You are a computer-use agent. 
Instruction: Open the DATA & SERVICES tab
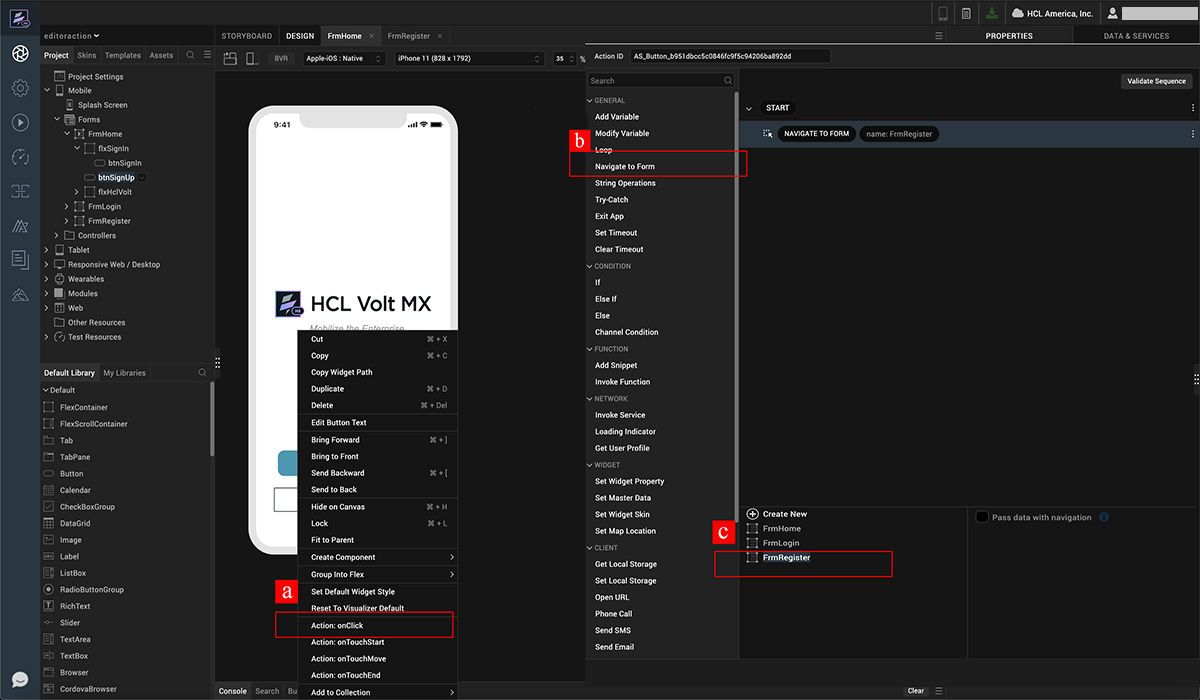[1136, 36]
